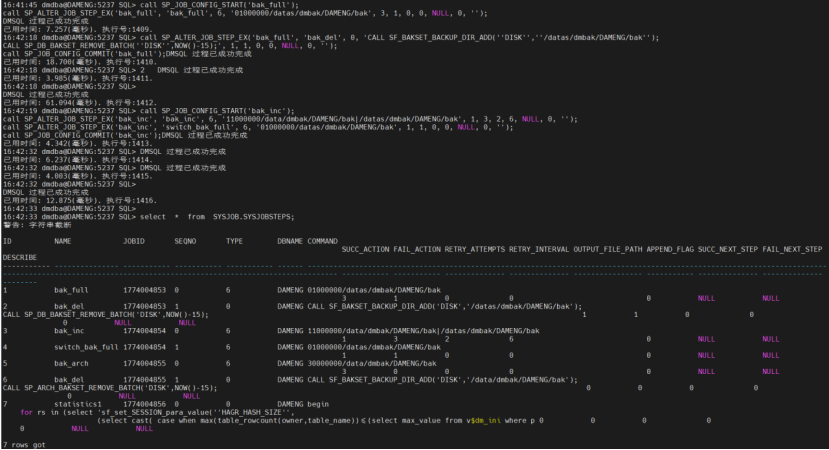
Task: Click the OUTPUT_FILE_PATH column header
Action: 607,249
